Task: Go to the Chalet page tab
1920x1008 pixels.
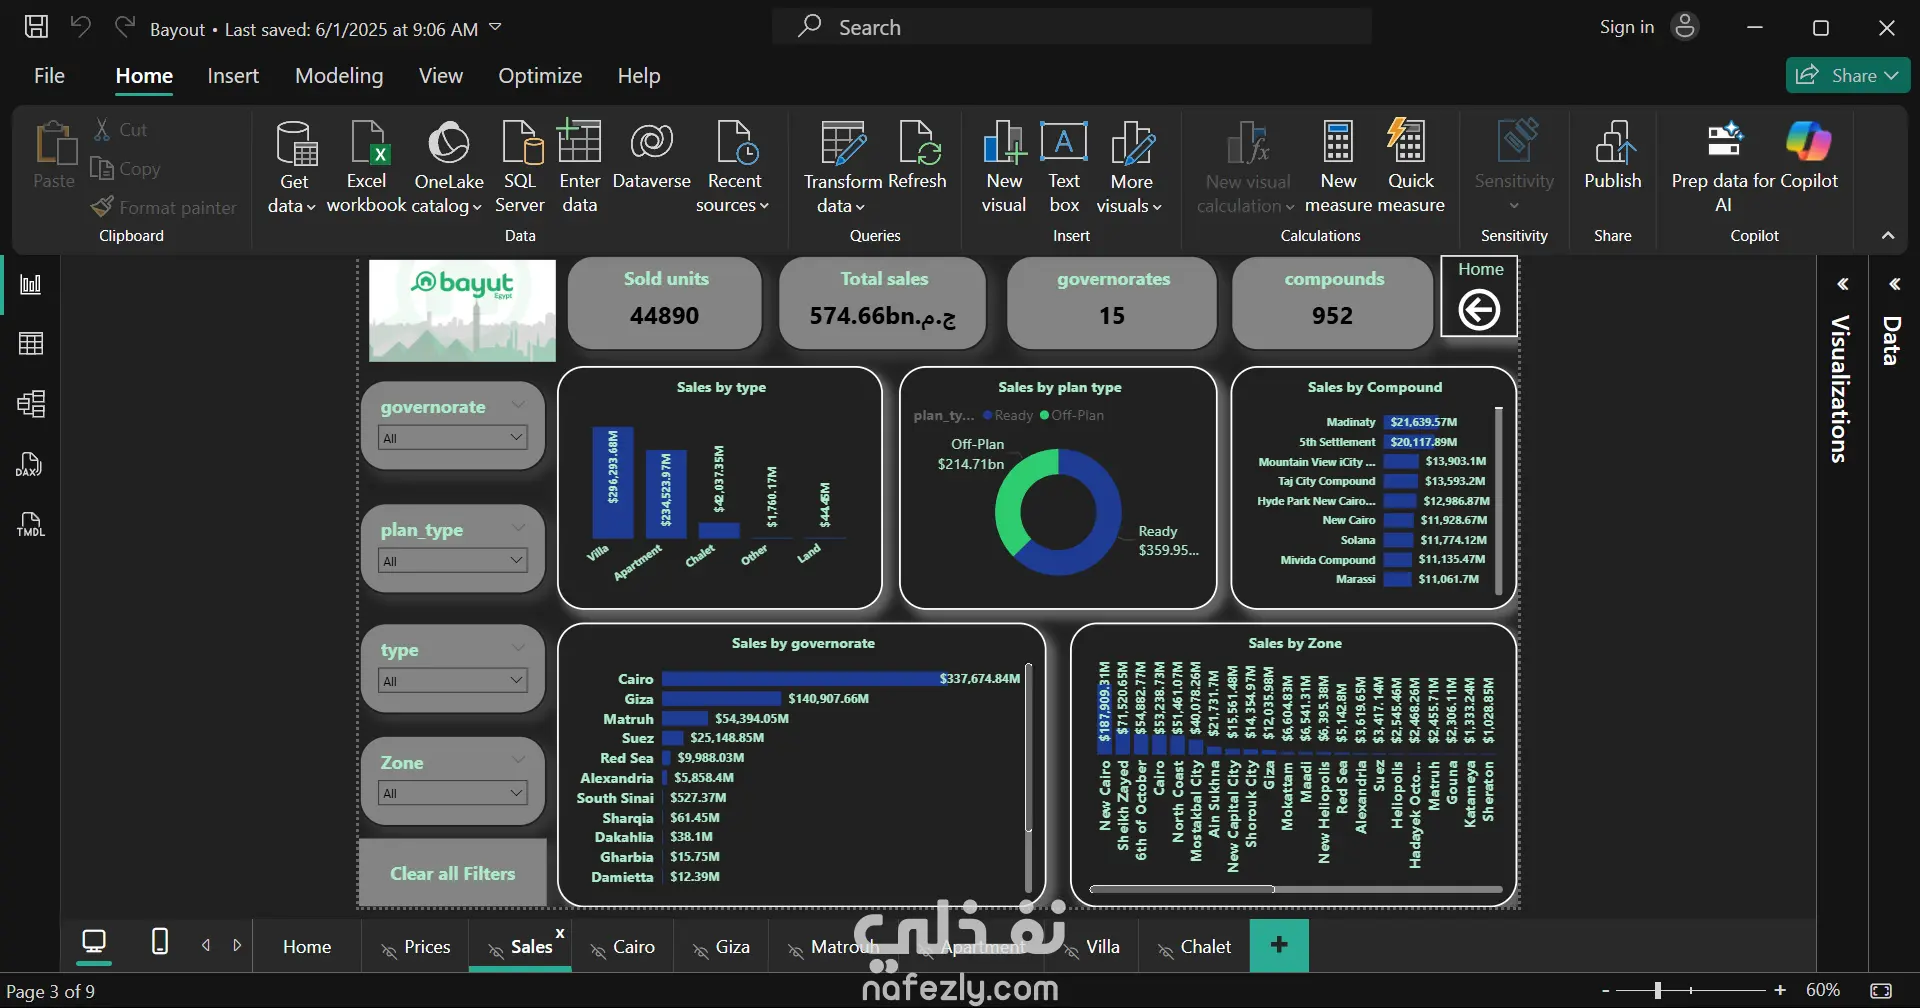Action: coord(1194,947)
